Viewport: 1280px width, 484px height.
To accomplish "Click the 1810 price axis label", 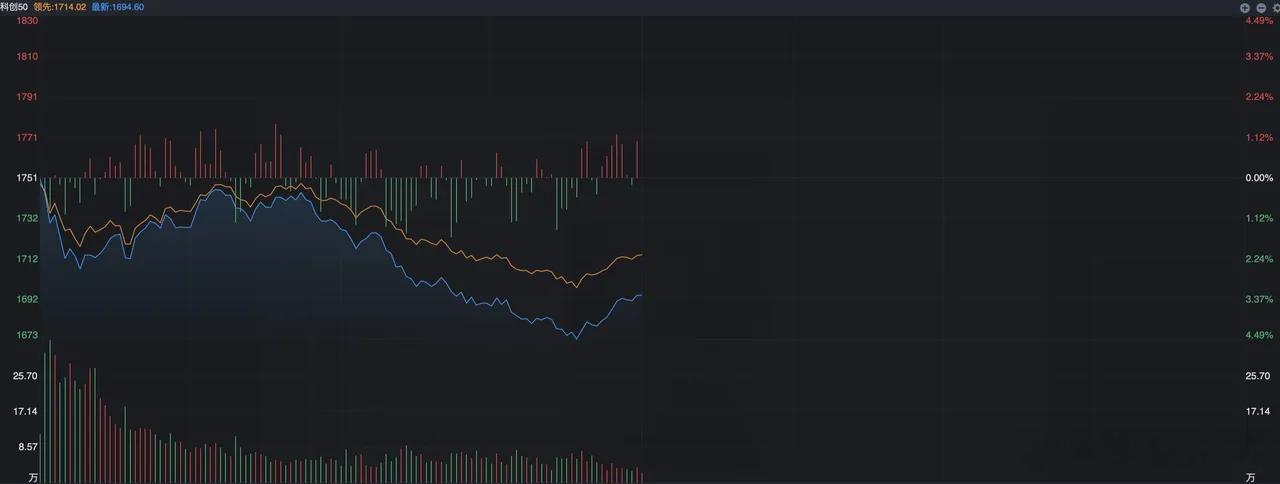I will pos(27,57).
